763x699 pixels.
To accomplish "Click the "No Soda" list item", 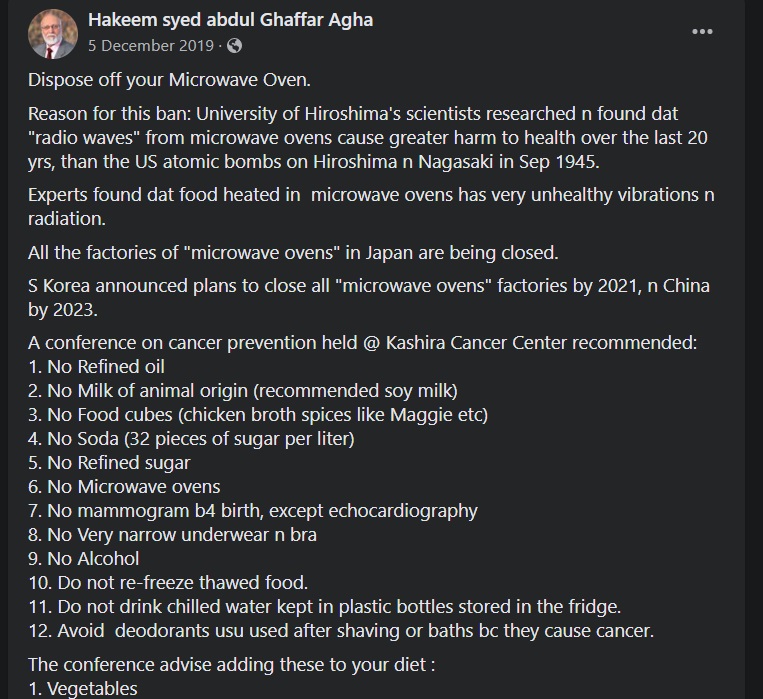I will (191, 438).
